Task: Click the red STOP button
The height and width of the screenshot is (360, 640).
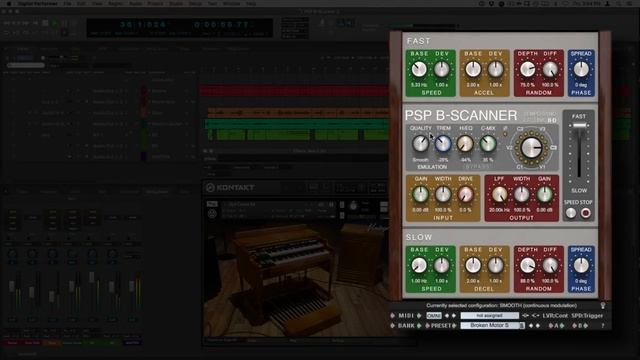Action: (586, 213)
